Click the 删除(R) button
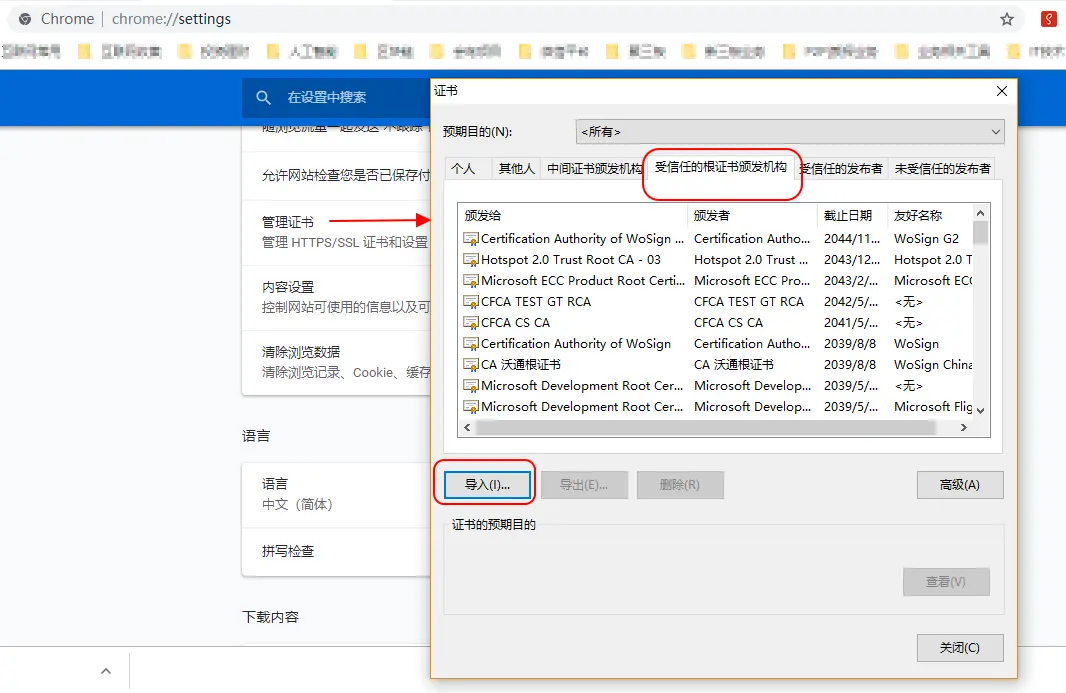The width and height of the screenshot is (1066, 693). (x=680, y=485)
